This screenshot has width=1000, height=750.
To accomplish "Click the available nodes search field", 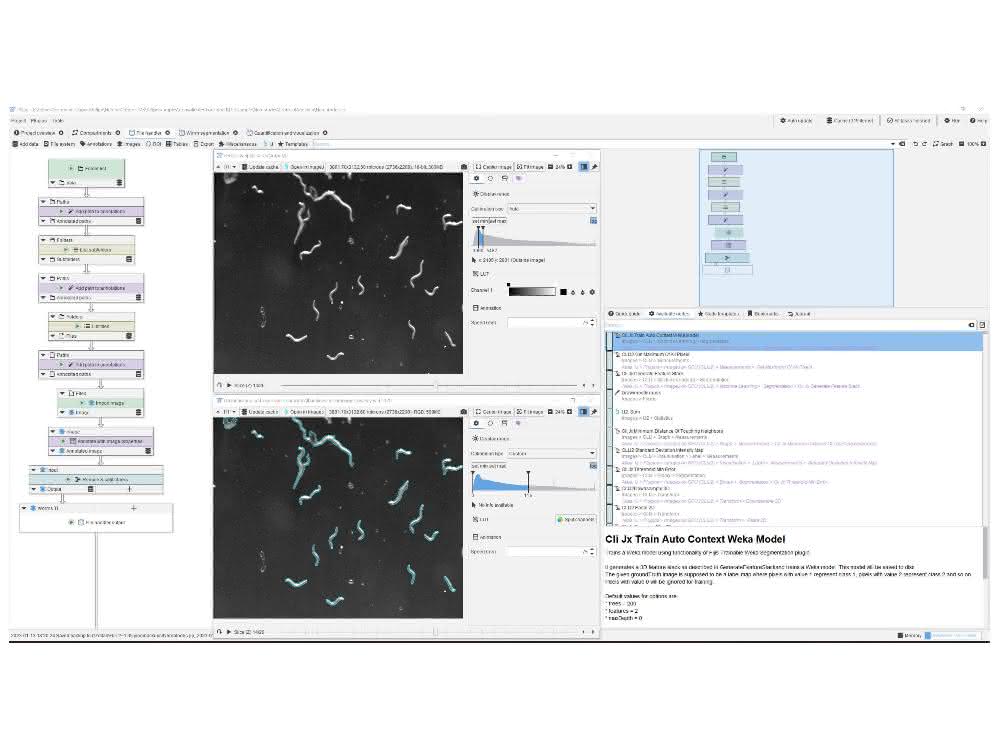I will tap(786, 325).
